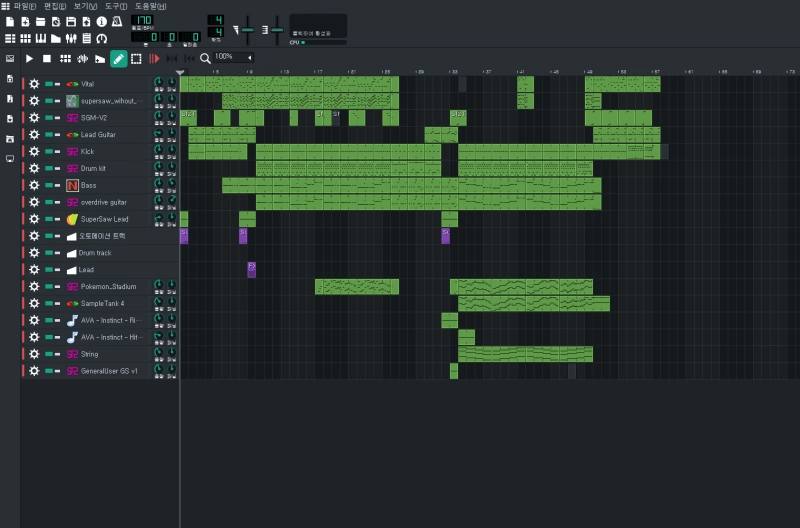Start playback in the Song Editor
This screenshot has width=800, height=528.
29,59
